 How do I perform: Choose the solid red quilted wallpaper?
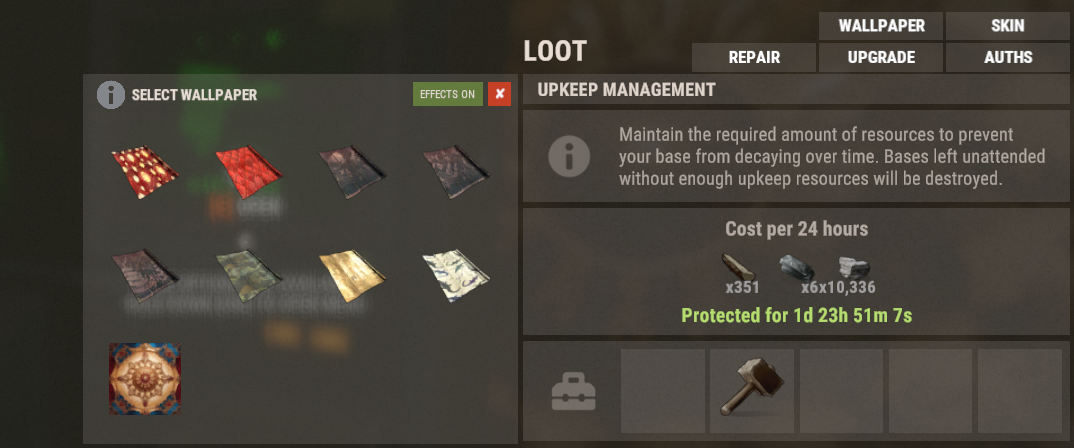coord(249,171)
